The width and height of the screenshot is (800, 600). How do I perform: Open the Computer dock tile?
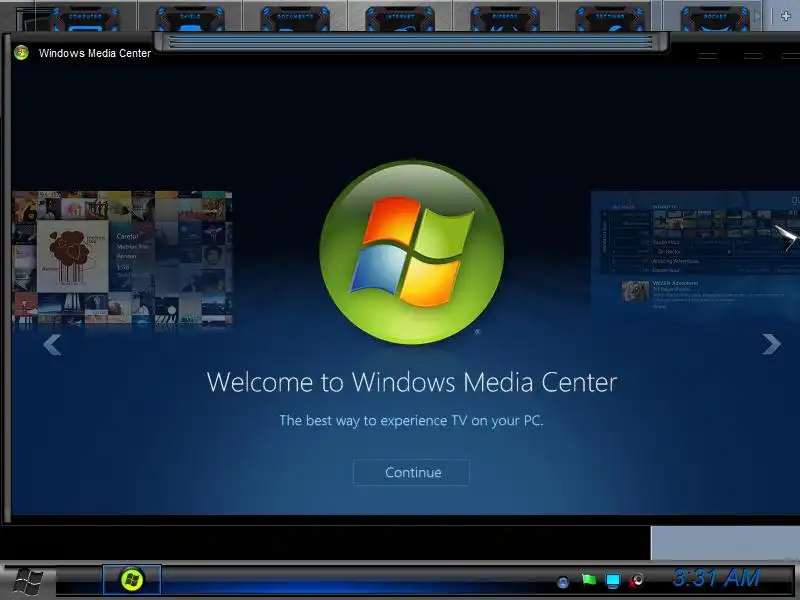[x=85, y=19]
